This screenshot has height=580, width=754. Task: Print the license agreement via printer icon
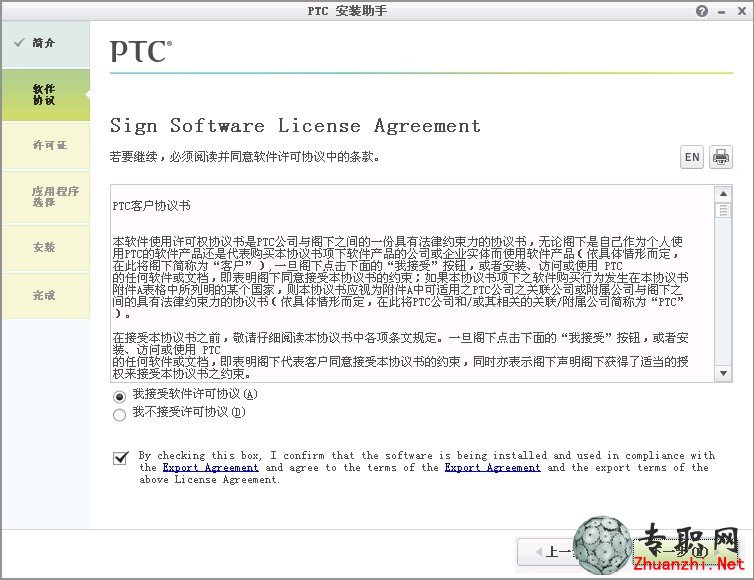[720, 157]
